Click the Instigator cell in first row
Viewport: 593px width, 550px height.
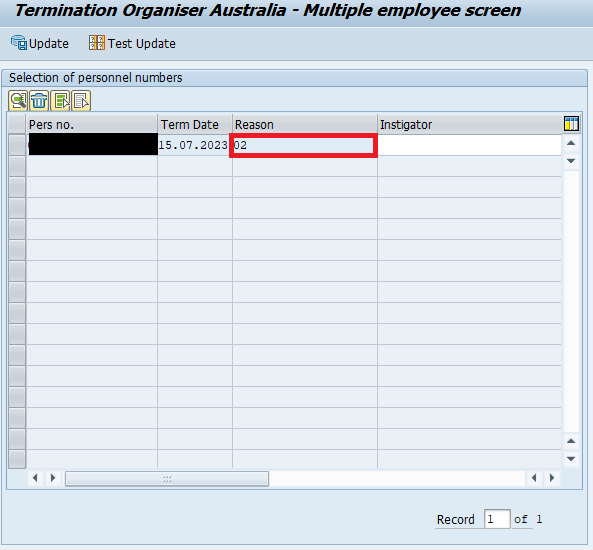point(469,145)
